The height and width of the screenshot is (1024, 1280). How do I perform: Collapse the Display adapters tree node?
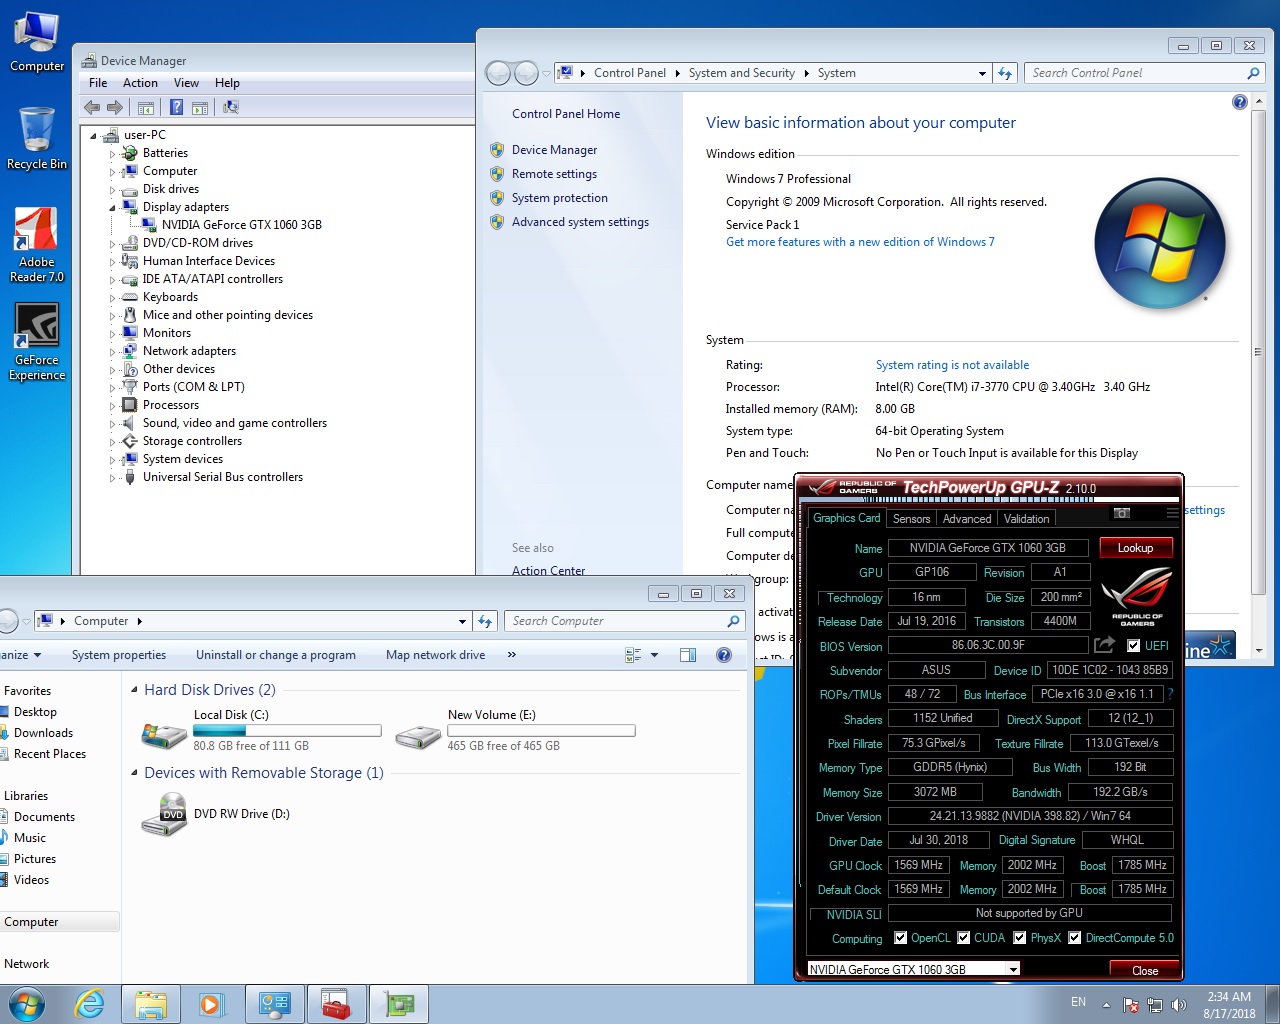click(112, 208)
